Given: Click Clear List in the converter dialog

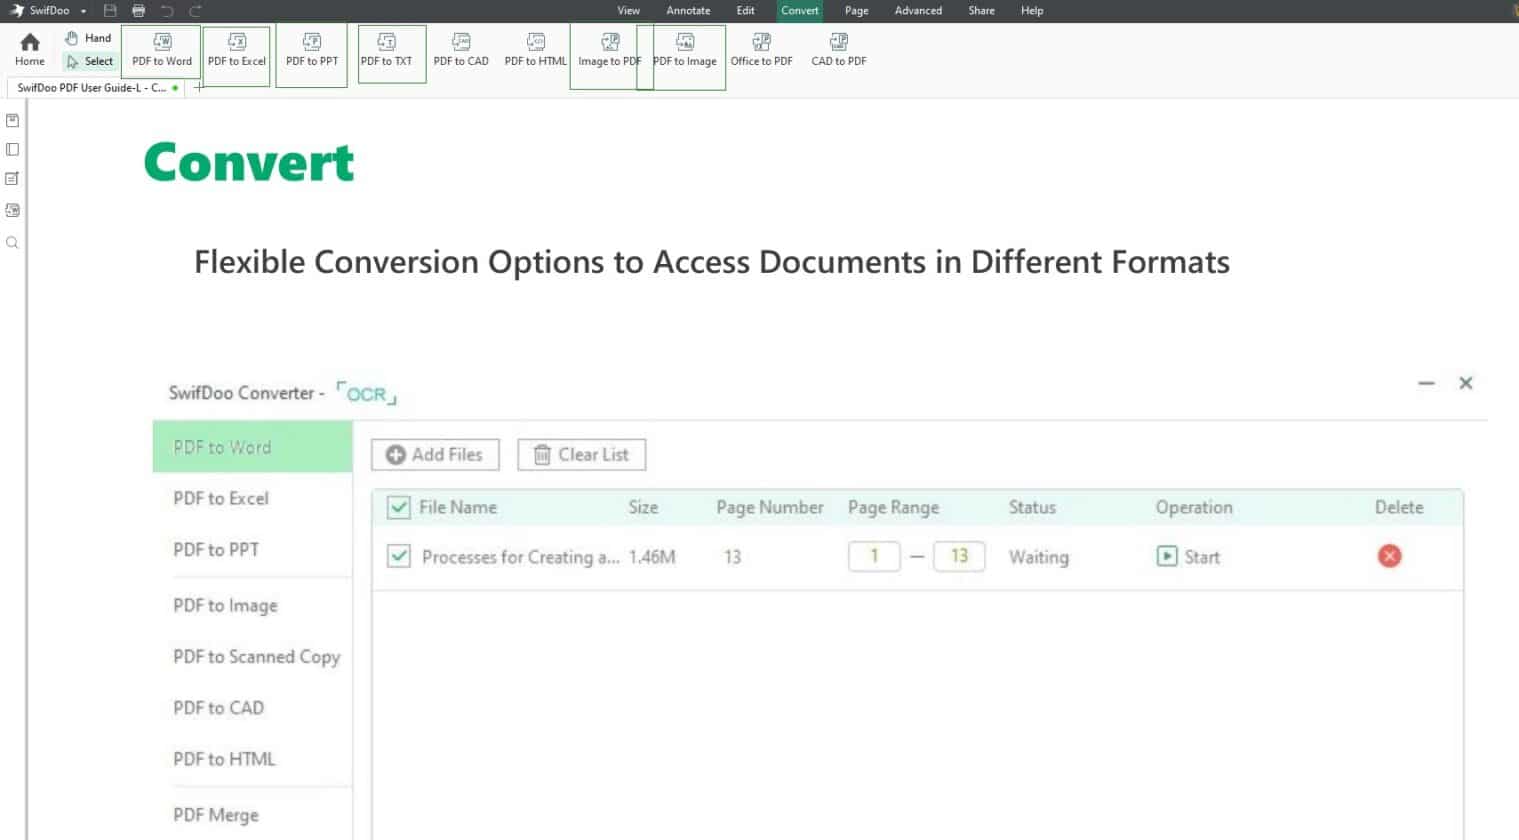Looking at the screenshot, I should (x=580, y=454).
